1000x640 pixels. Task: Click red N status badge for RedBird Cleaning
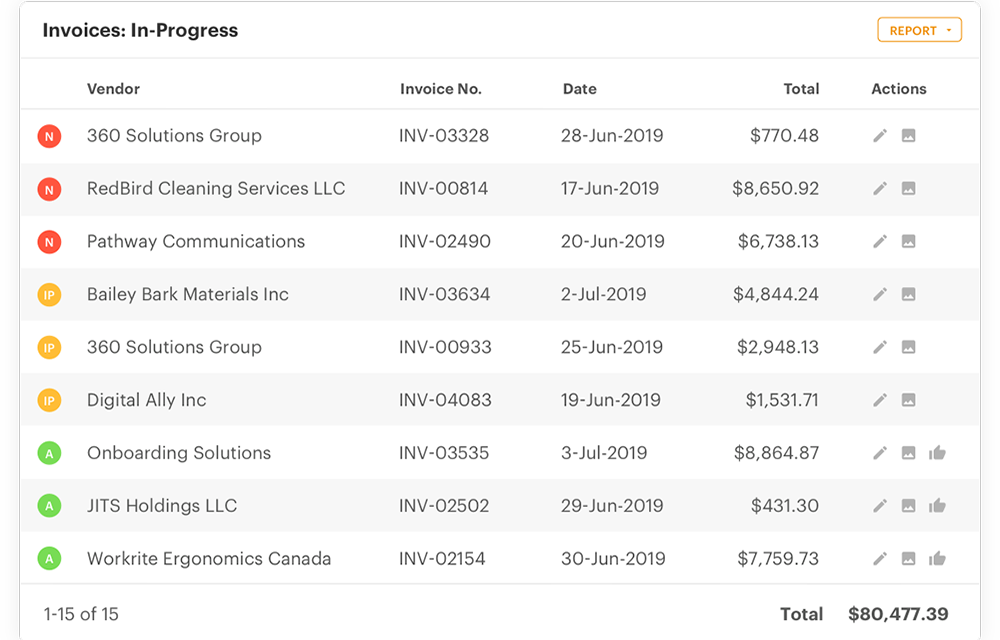[49, 189]
